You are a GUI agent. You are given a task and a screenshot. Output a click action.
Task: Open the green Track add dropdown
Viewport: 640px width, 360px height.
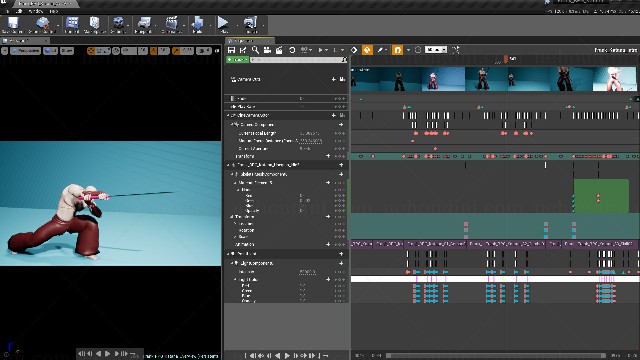click(237, 60)
